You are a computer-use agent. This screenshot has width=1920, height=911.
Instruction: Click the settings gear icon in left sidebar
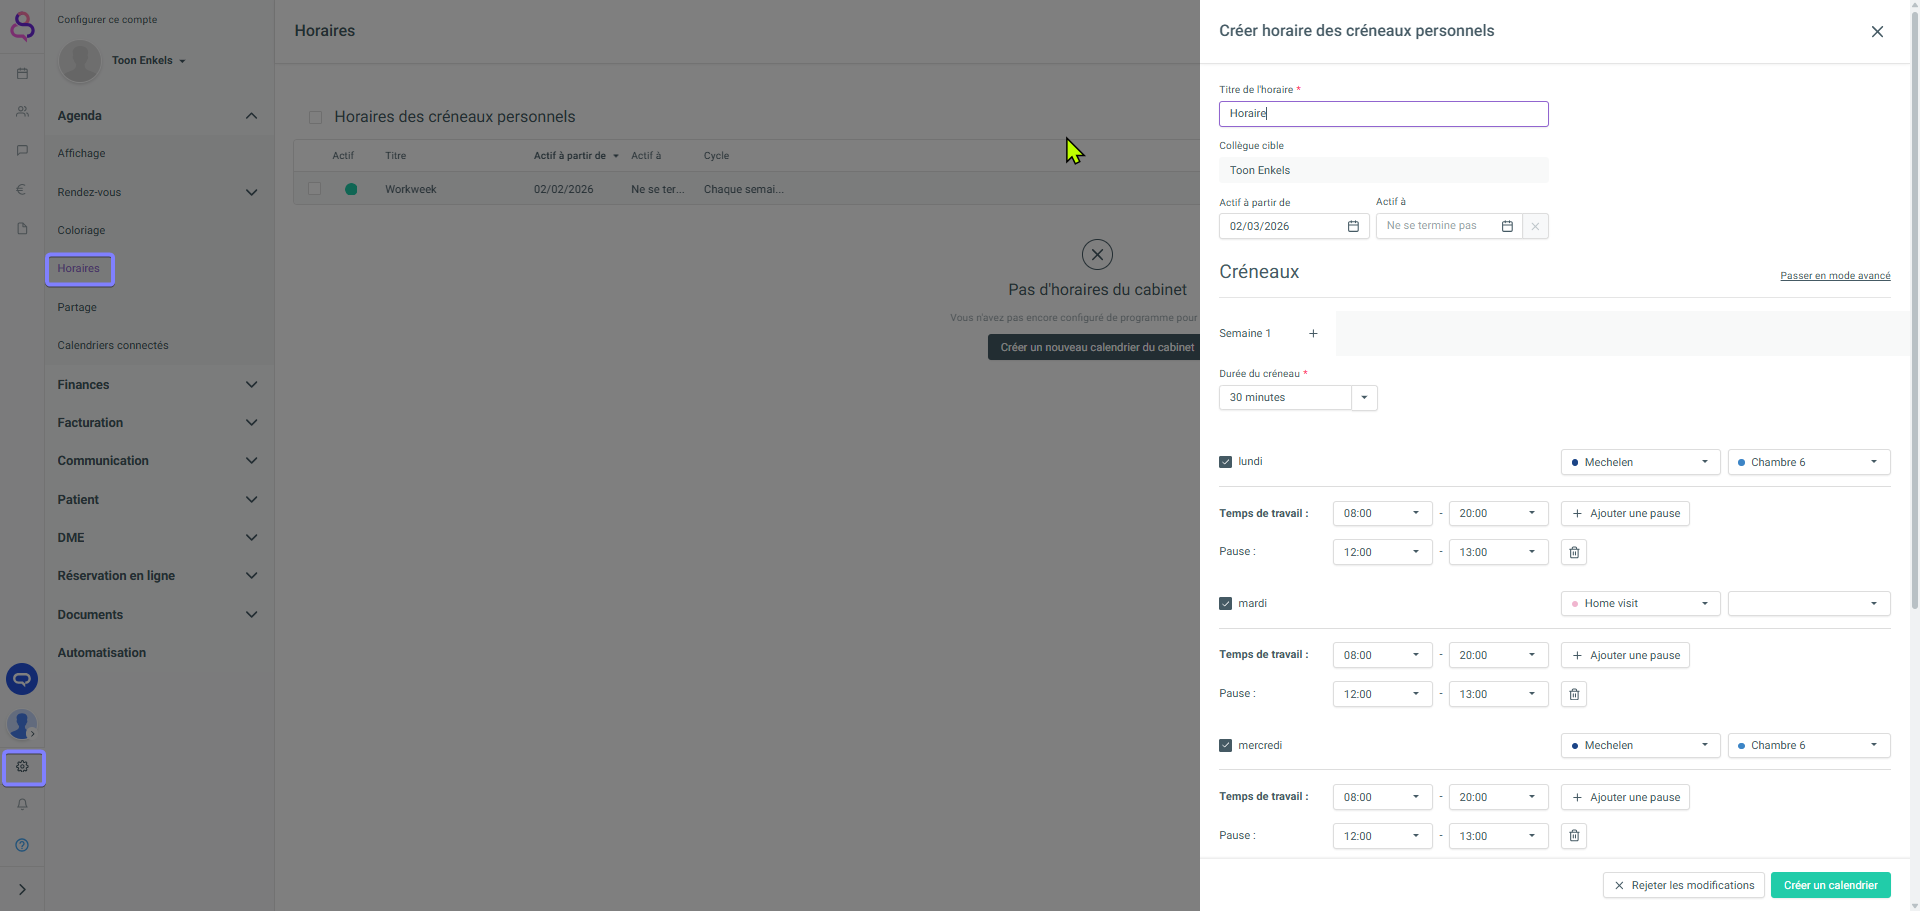22,767
